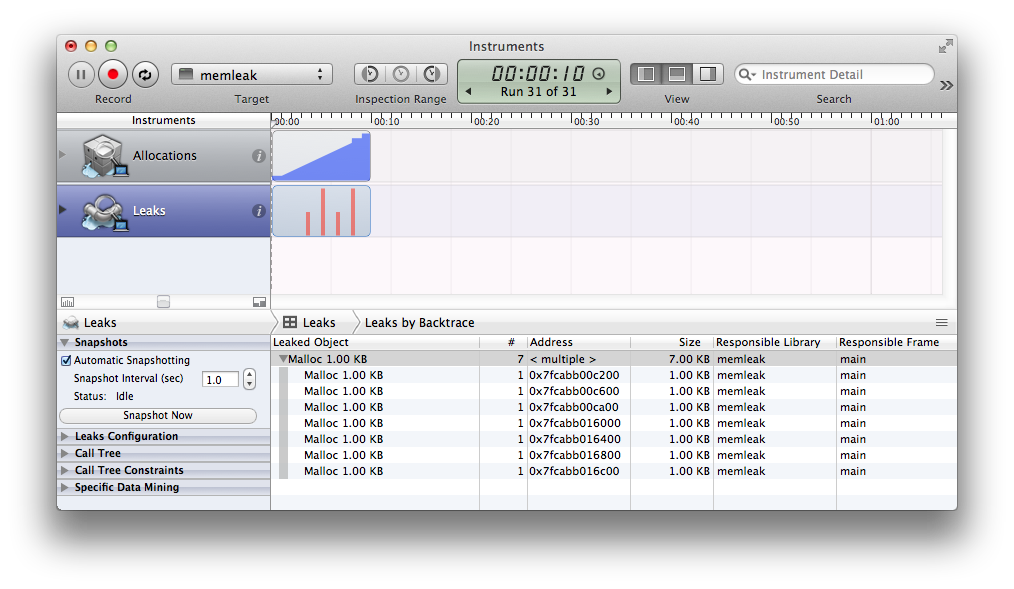Click the Instruments column header

click(x=164, y=121)
